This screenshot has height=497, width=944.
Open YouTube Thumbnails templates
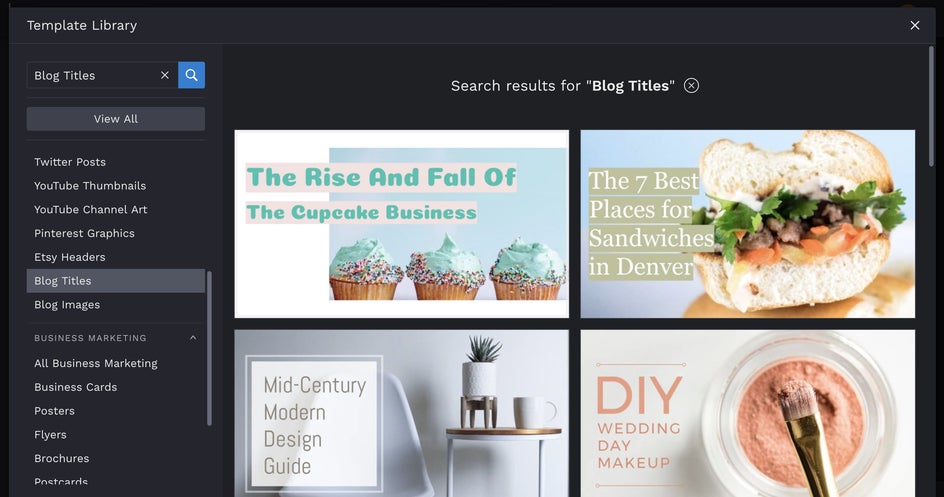pyautogui.click(x=90, y=186)
